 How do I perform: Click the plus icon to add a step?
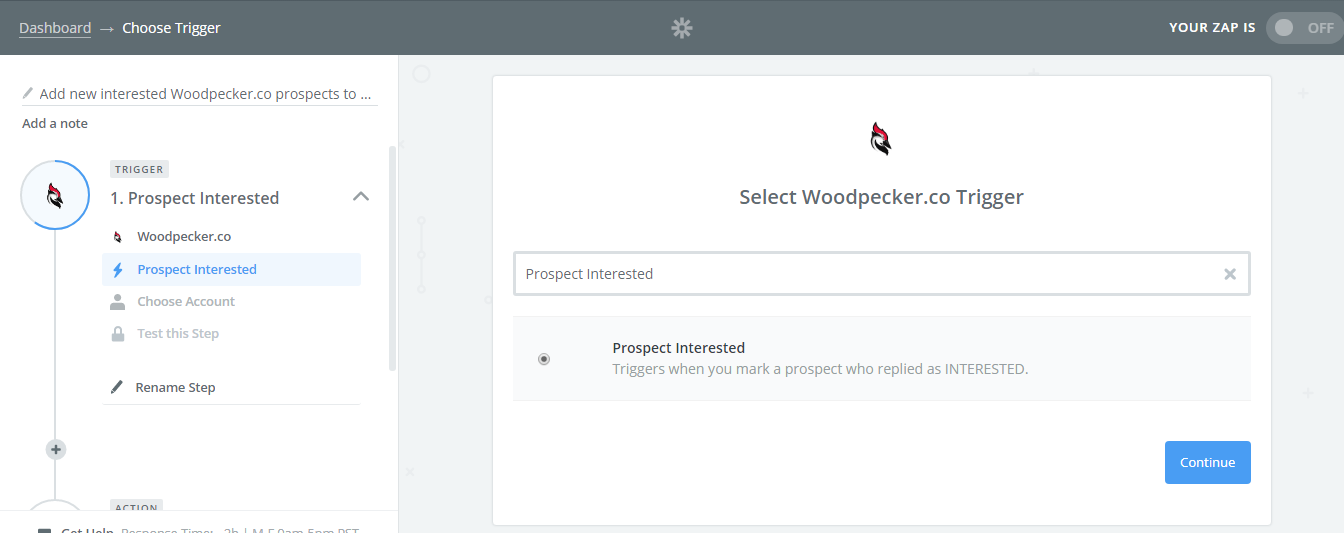point(56,450)
